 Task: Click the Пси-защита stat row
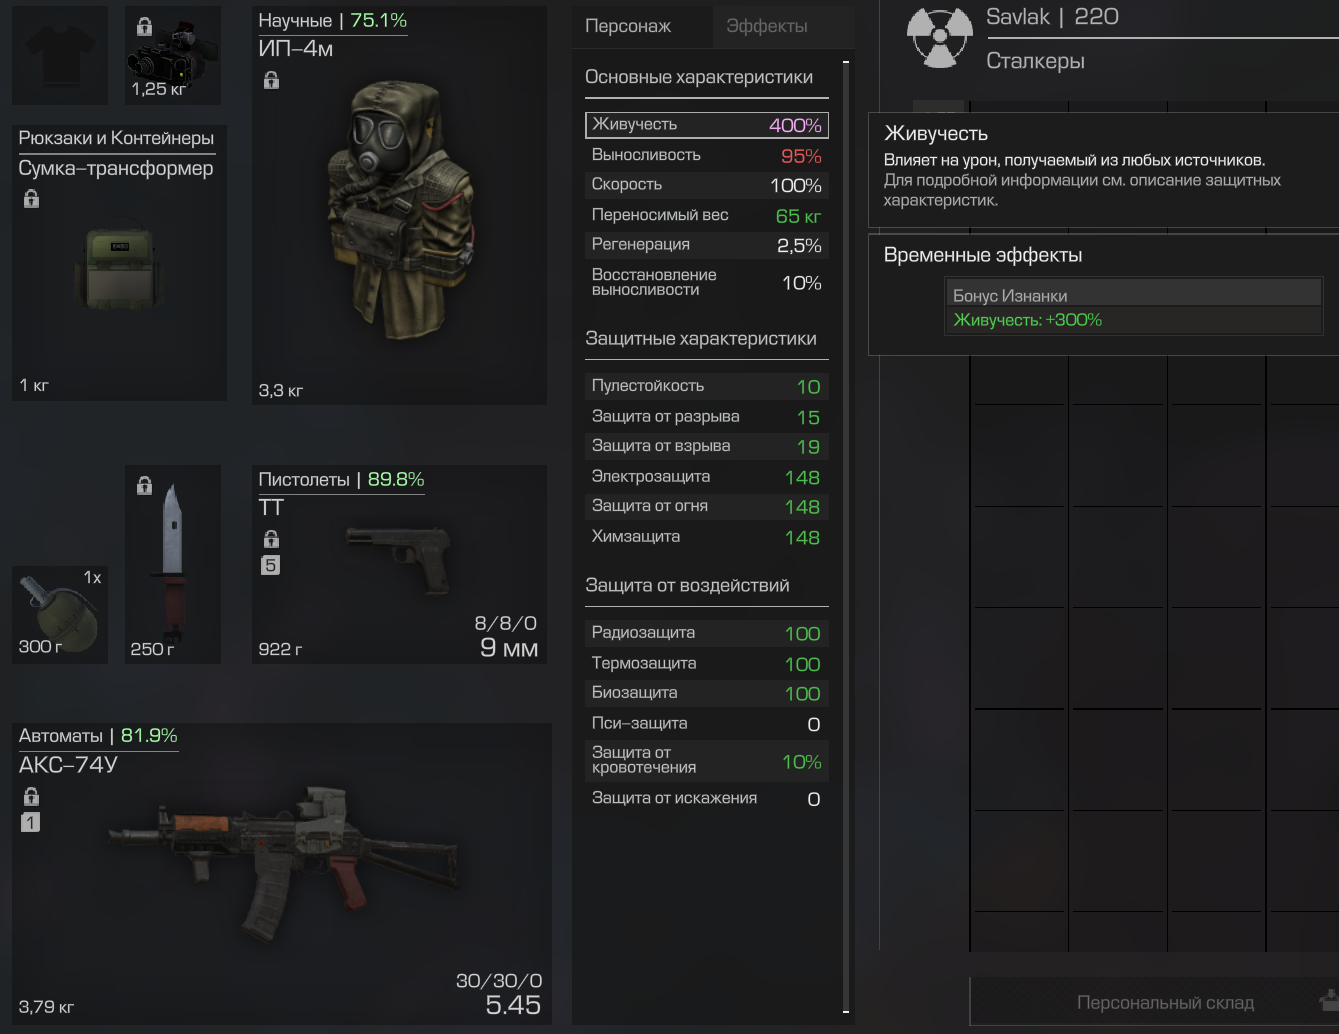tap(707, 723)
